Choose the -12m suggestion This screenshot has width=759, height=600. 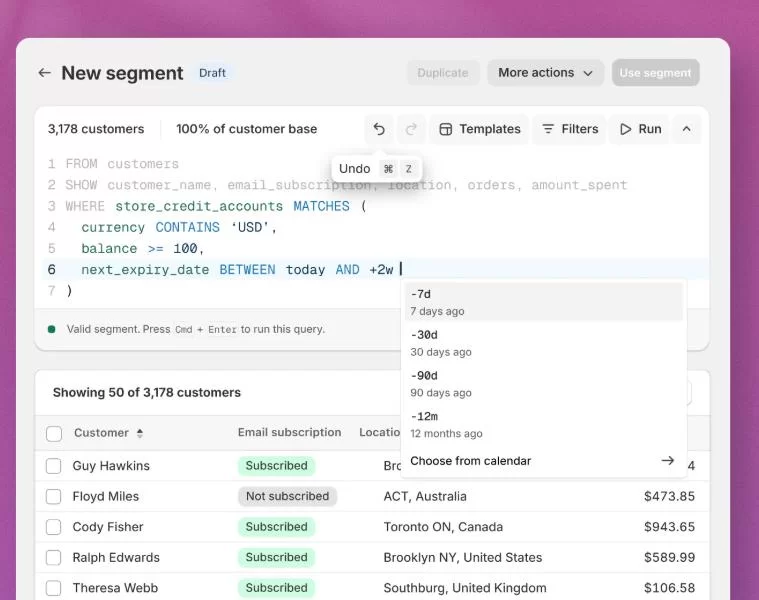pos(544,424)
